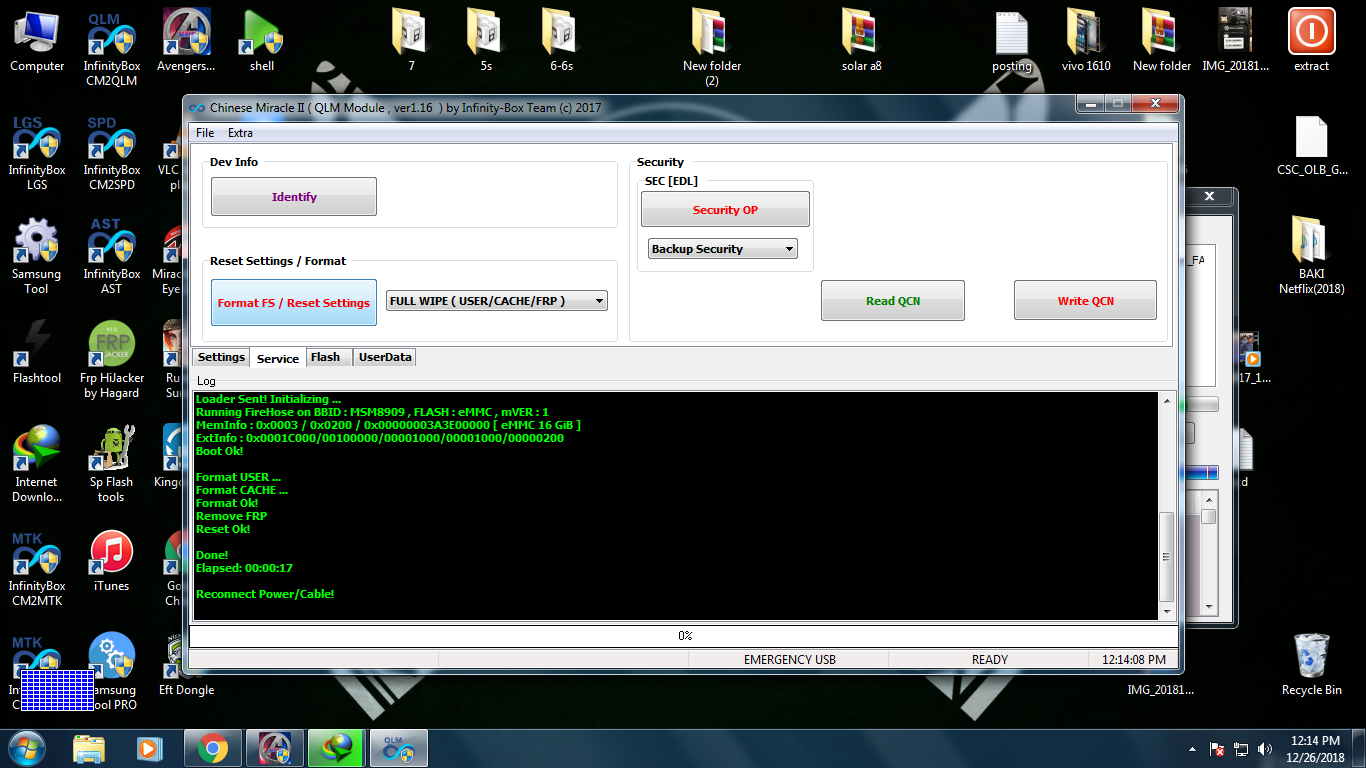The width and height of the screenshot is (1366, 768).
Task: Open the Extra menu
Action: 240,133
